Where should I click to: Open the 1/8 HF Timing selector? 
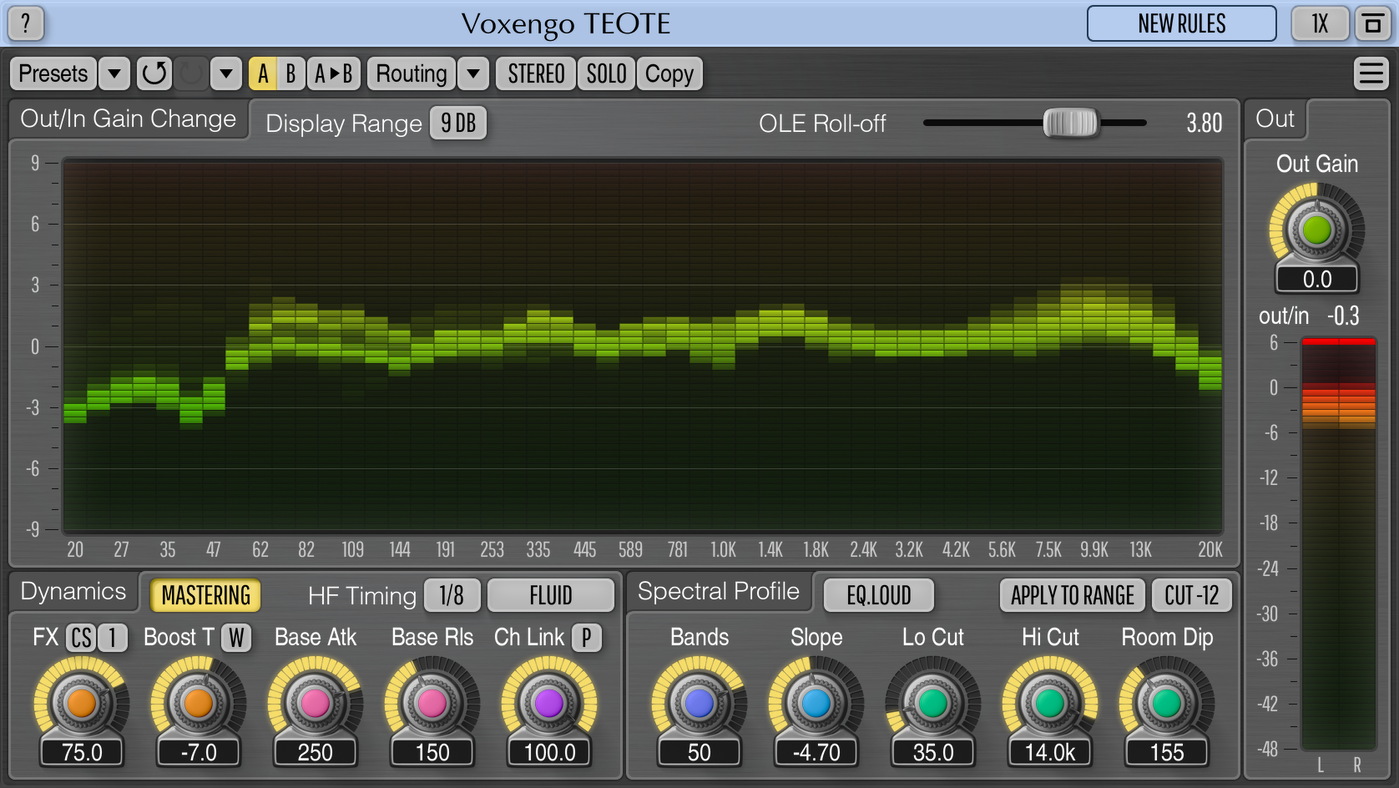point(452,595)
